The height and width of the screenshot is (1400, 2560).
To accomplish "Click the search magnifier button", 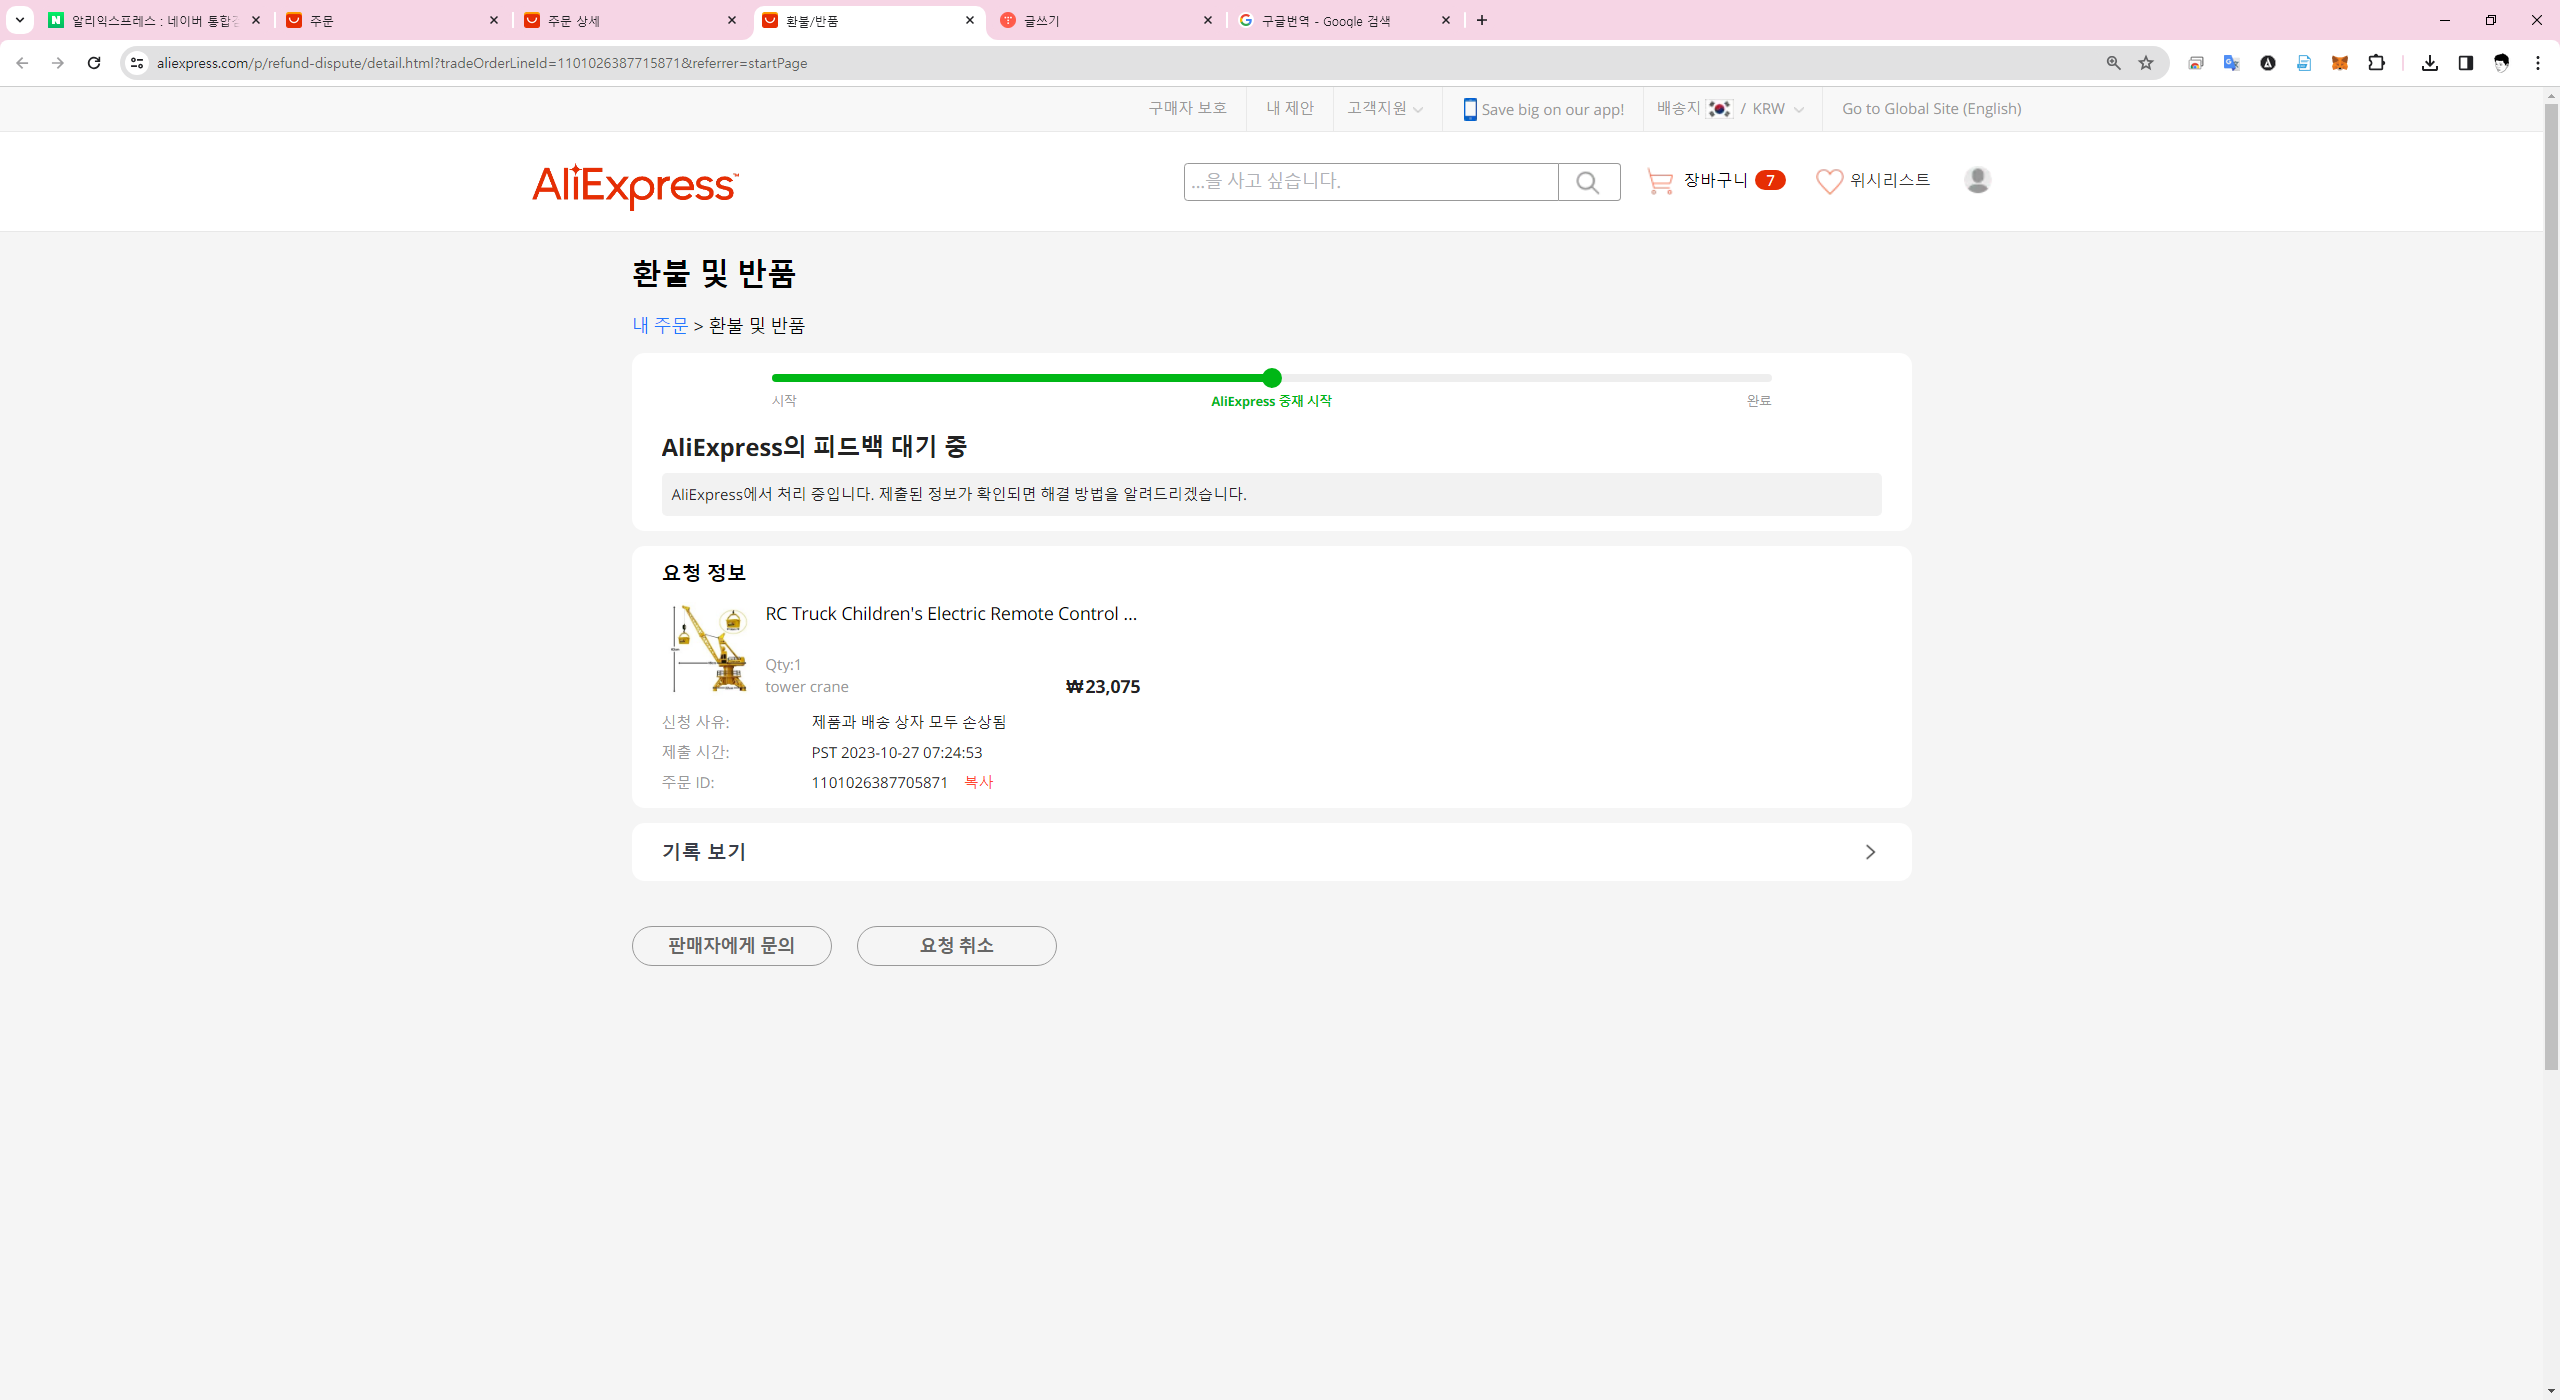I will (x=1588, y=182).
